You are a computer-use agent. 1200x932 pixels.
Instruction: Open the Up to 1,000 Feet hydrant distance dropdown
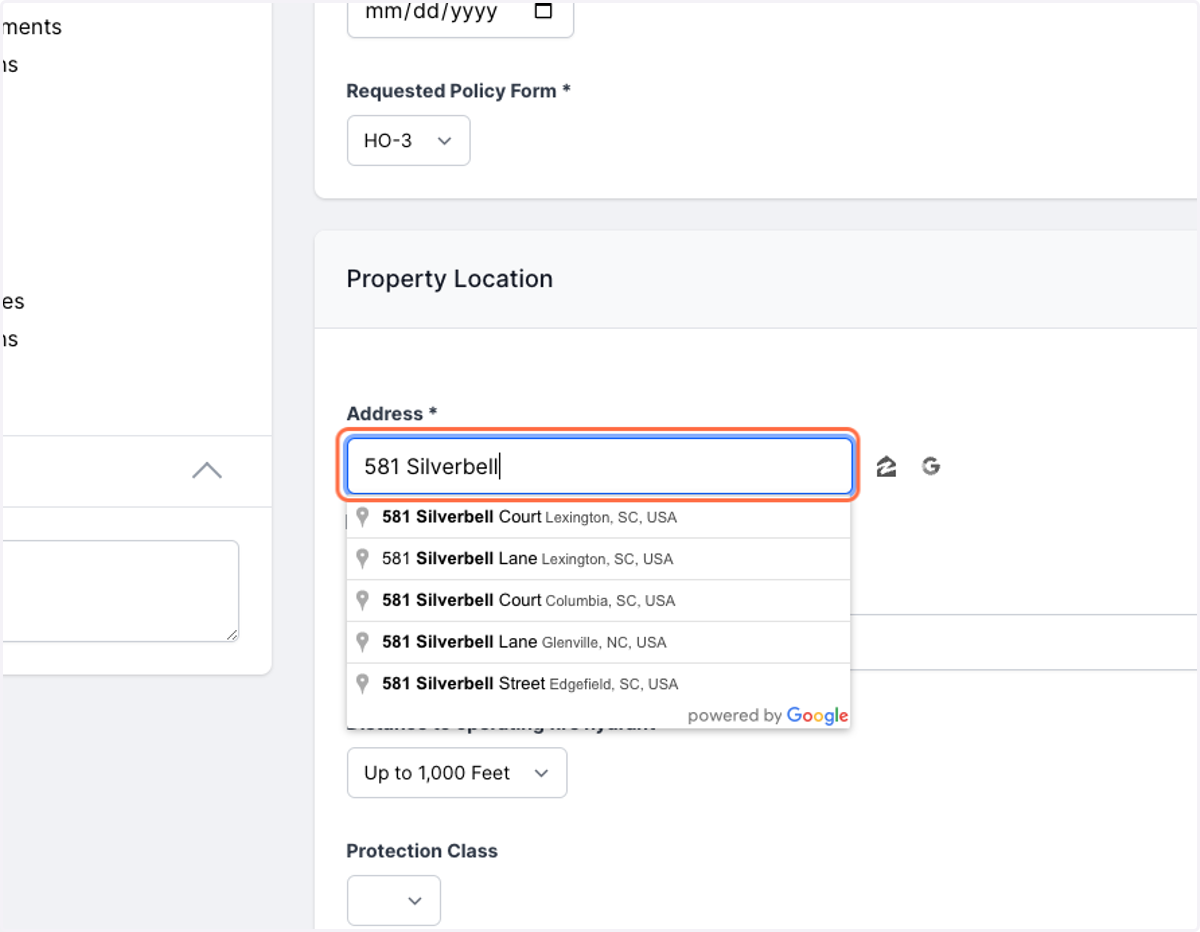457,773
